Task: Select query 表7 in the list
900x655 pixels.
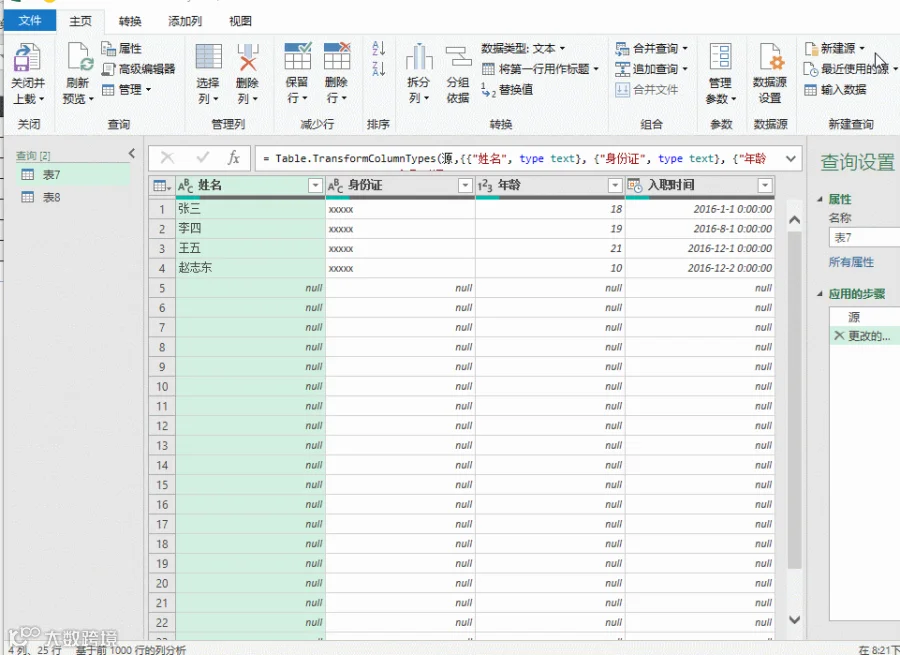Action: tap(73, 175)
